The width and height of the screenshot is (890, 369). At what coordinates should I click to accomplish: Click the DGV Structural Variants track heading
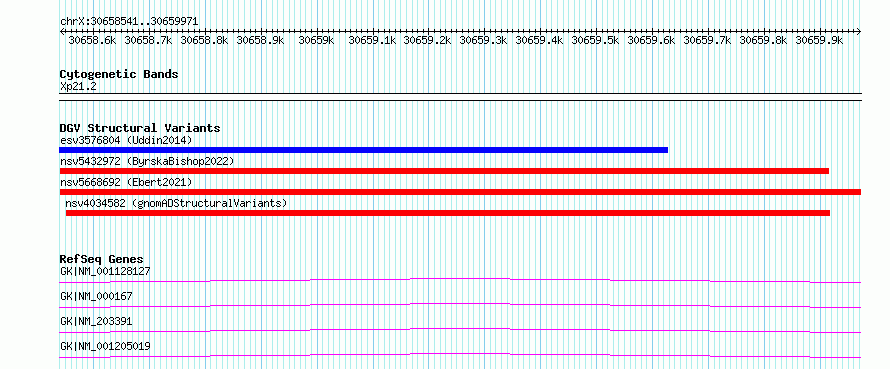(x=140, y=128)
